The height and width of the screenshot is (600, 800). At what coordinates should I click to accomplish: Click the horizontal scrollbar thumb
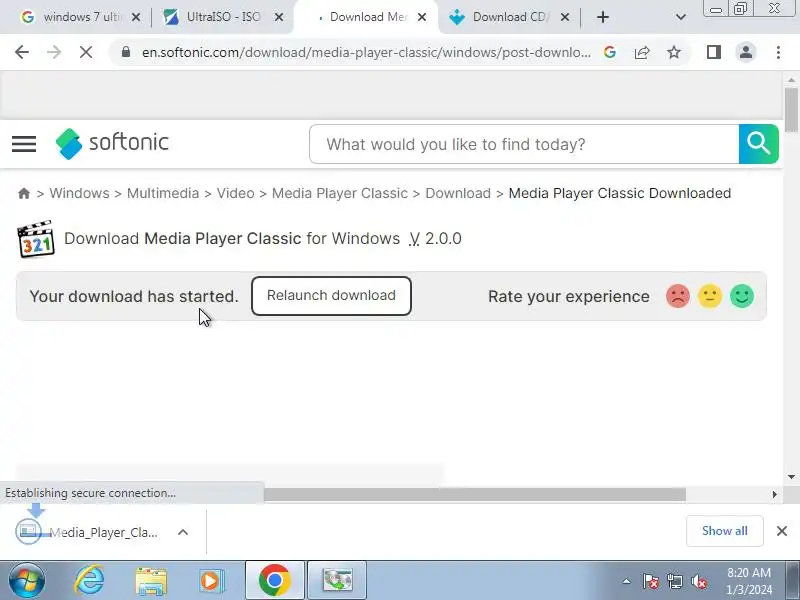[x=474, y=494]
